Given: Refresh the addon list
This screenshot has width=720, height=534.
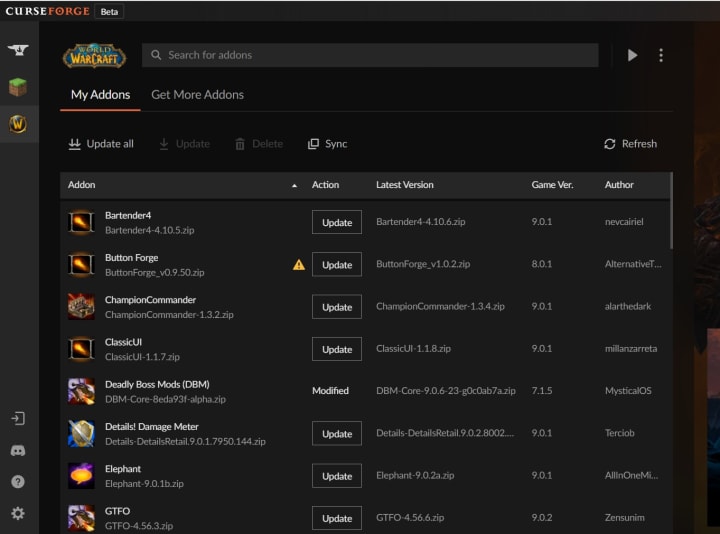Looking at the screenshot, I should (x=630, y=144).
